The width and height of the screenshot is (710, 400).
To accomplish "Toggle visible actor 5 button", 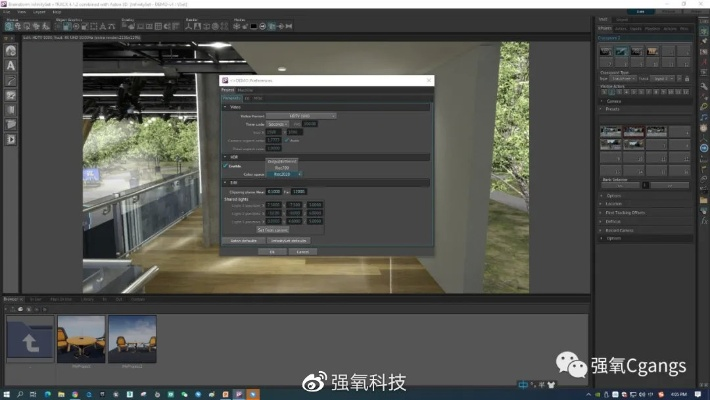I will tap(634, 92).
